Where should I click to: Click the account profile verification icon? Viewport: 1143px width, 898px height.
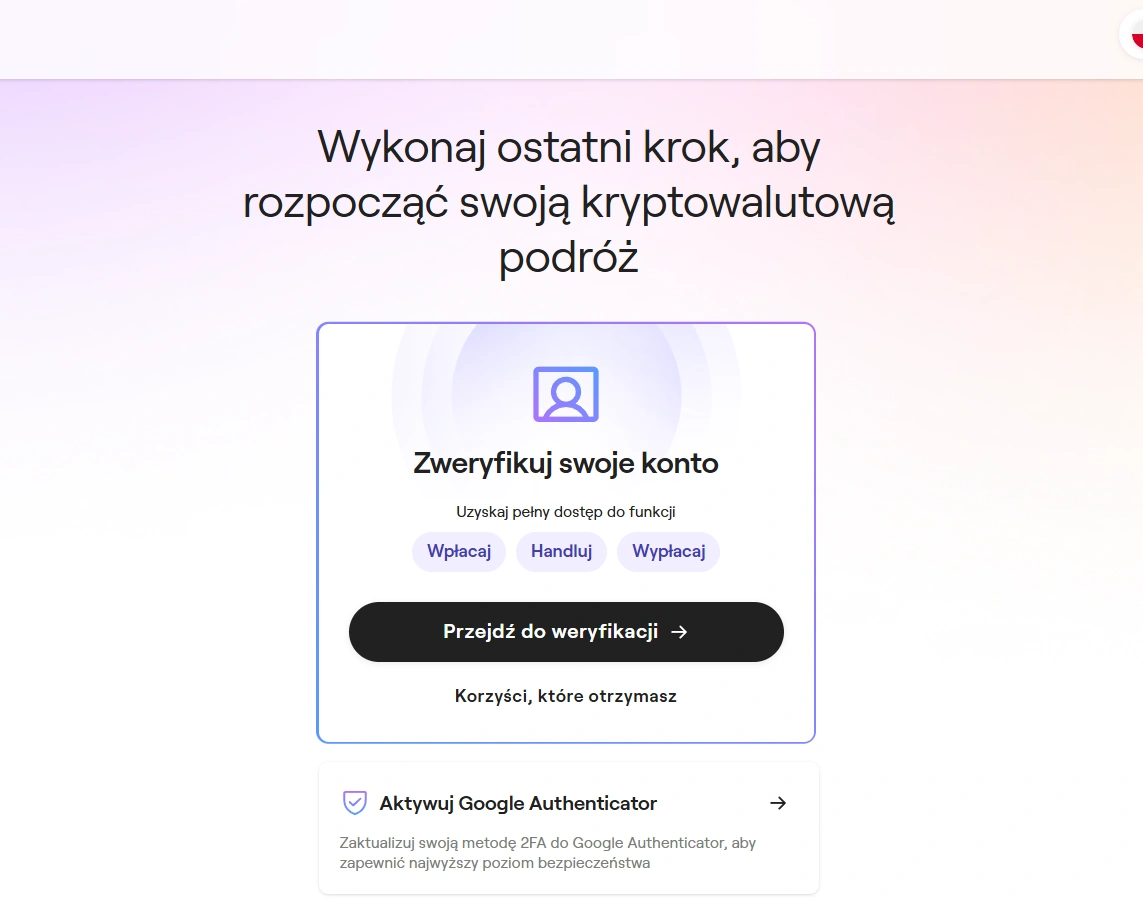pos(566,394)
